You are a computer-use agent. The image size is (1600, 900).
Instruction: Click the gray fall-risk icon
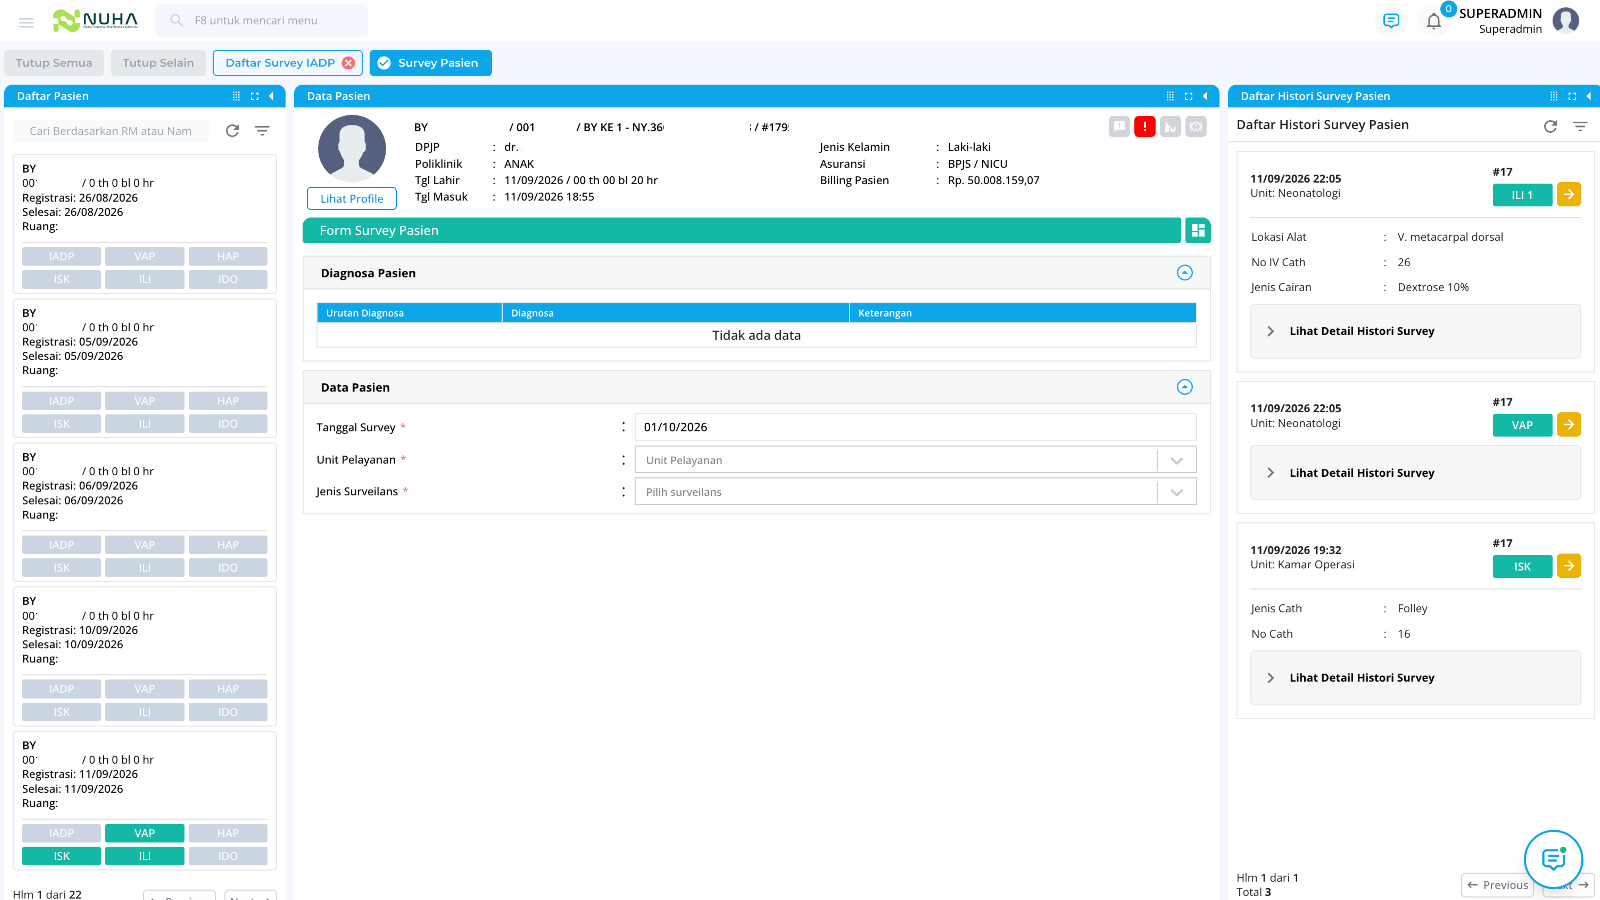1170,127
